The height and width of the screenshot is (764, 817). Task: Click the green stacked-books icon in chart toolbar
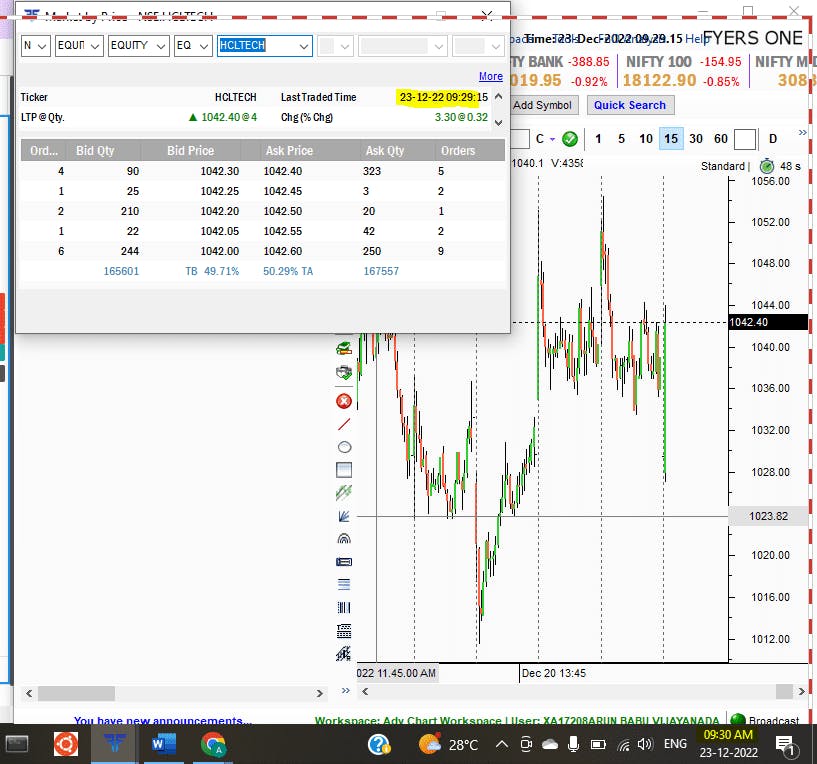tap(344, 348)
